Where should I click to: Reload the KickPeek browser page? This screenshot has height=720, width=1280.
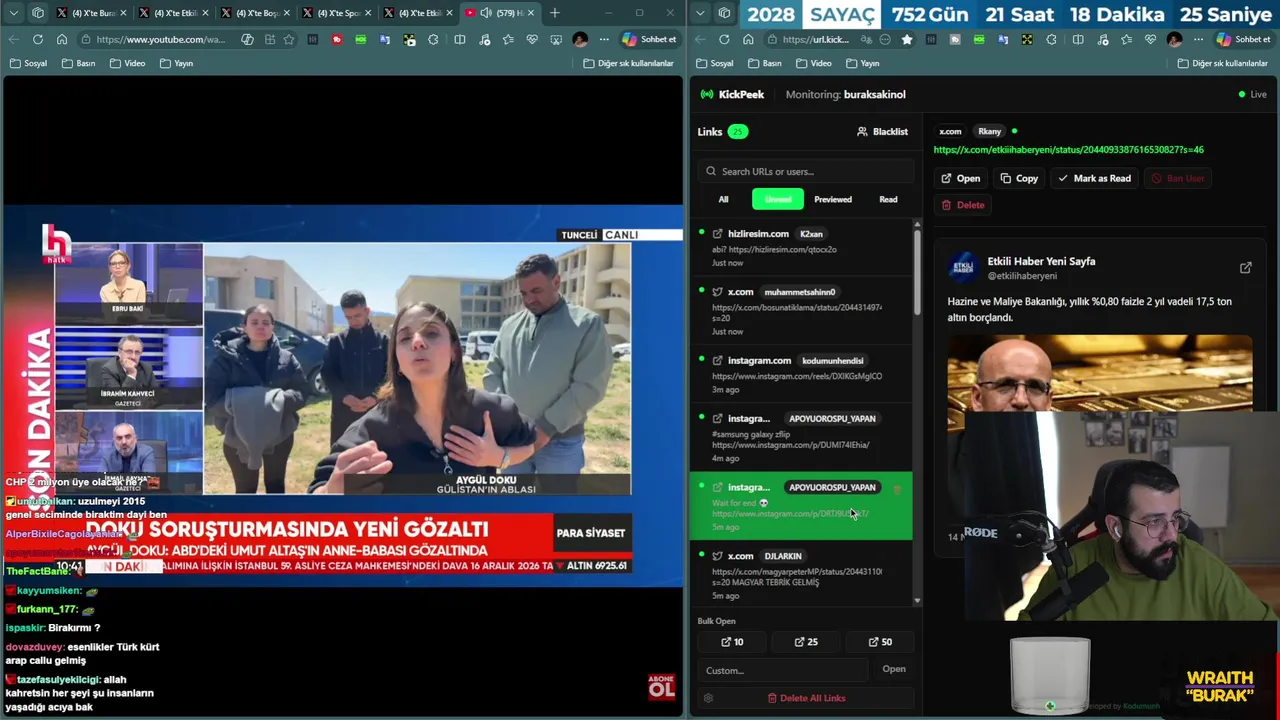(724, 39)
